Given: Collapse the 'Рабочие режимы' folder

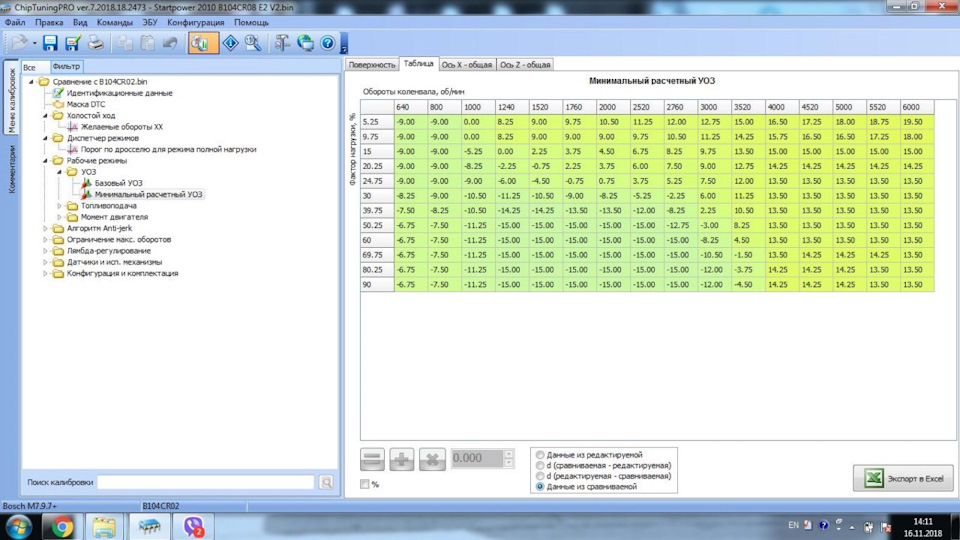Looking at the screenshot, I should (45, 160).
